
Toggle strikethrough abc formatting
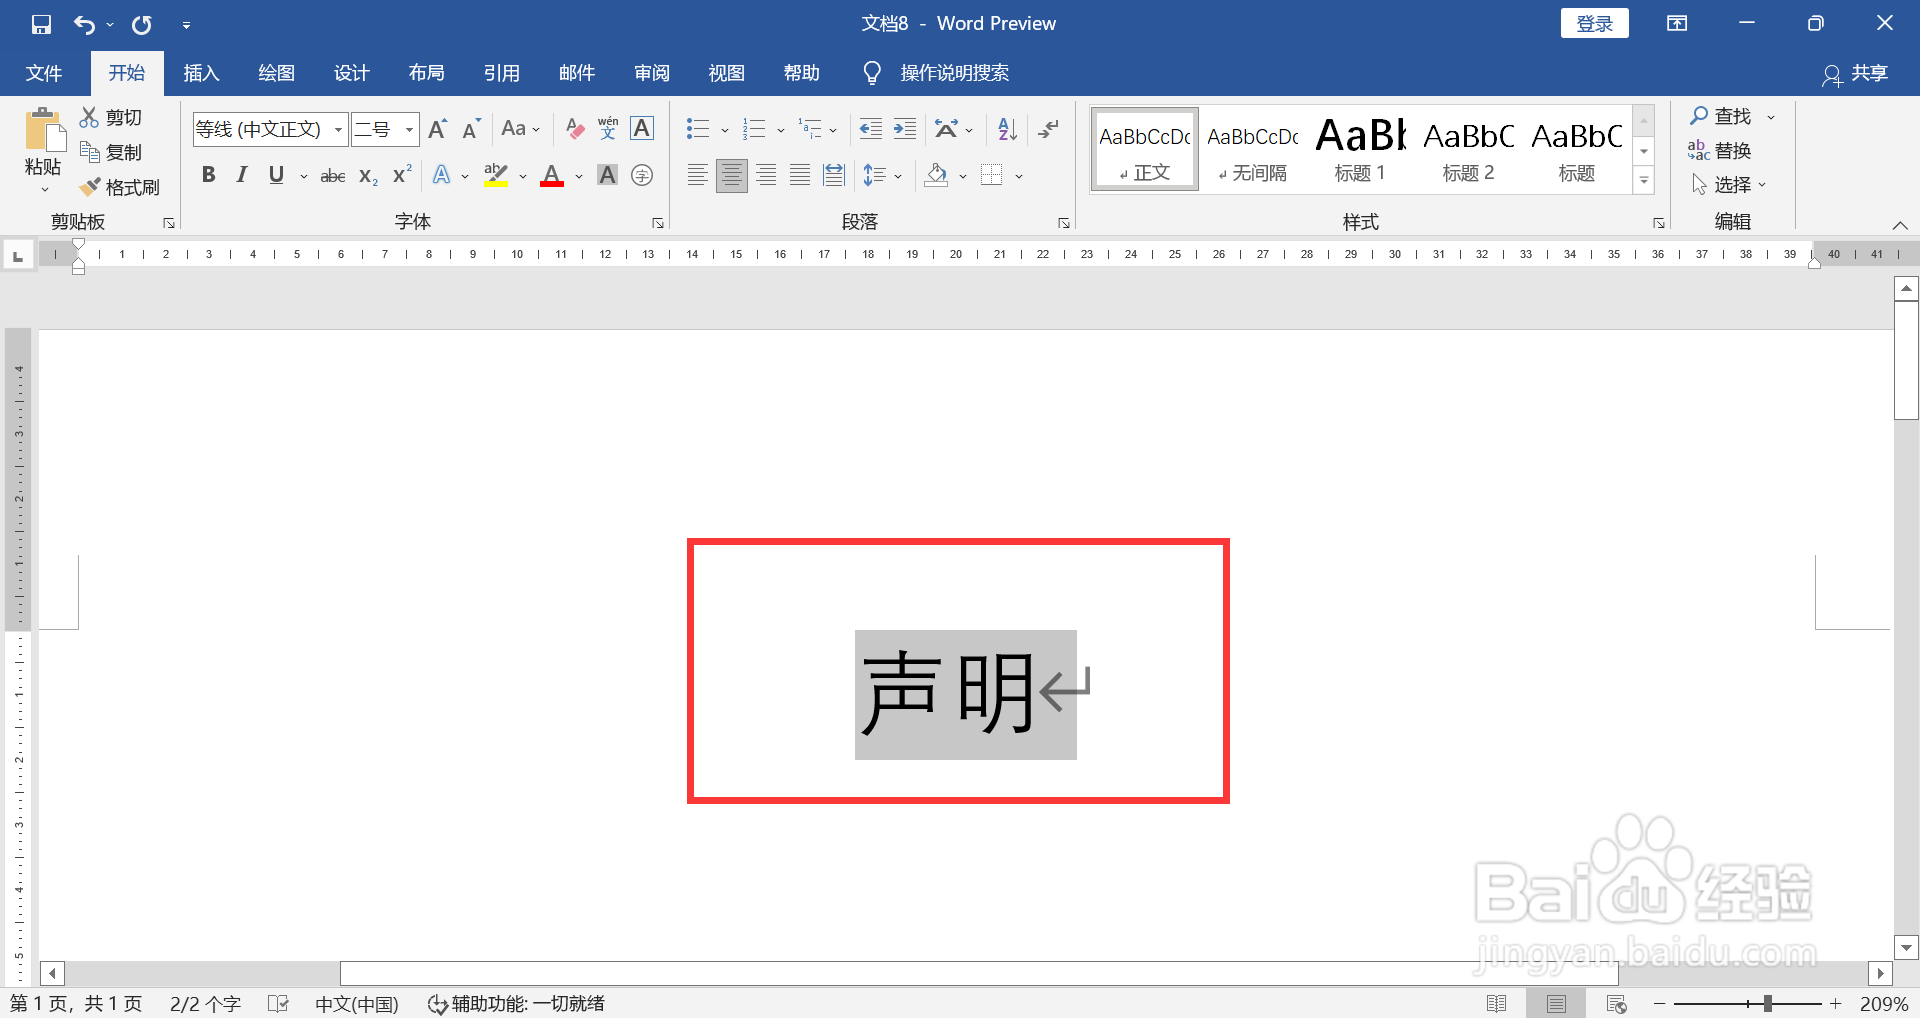tap(333, 176)
